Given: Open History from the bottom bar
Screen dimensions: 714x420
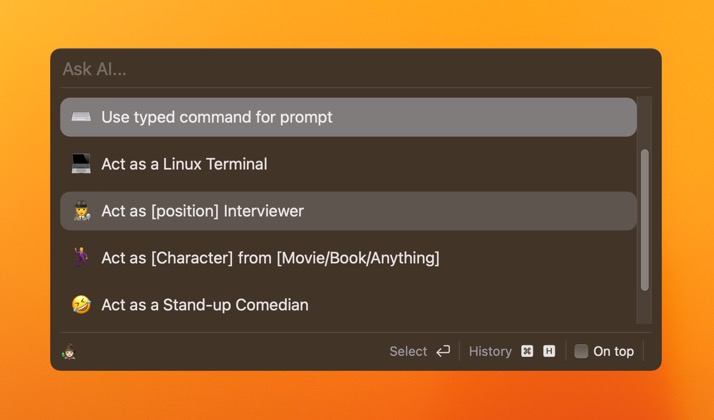Looking at the screenshot, I should coord(490,352).
